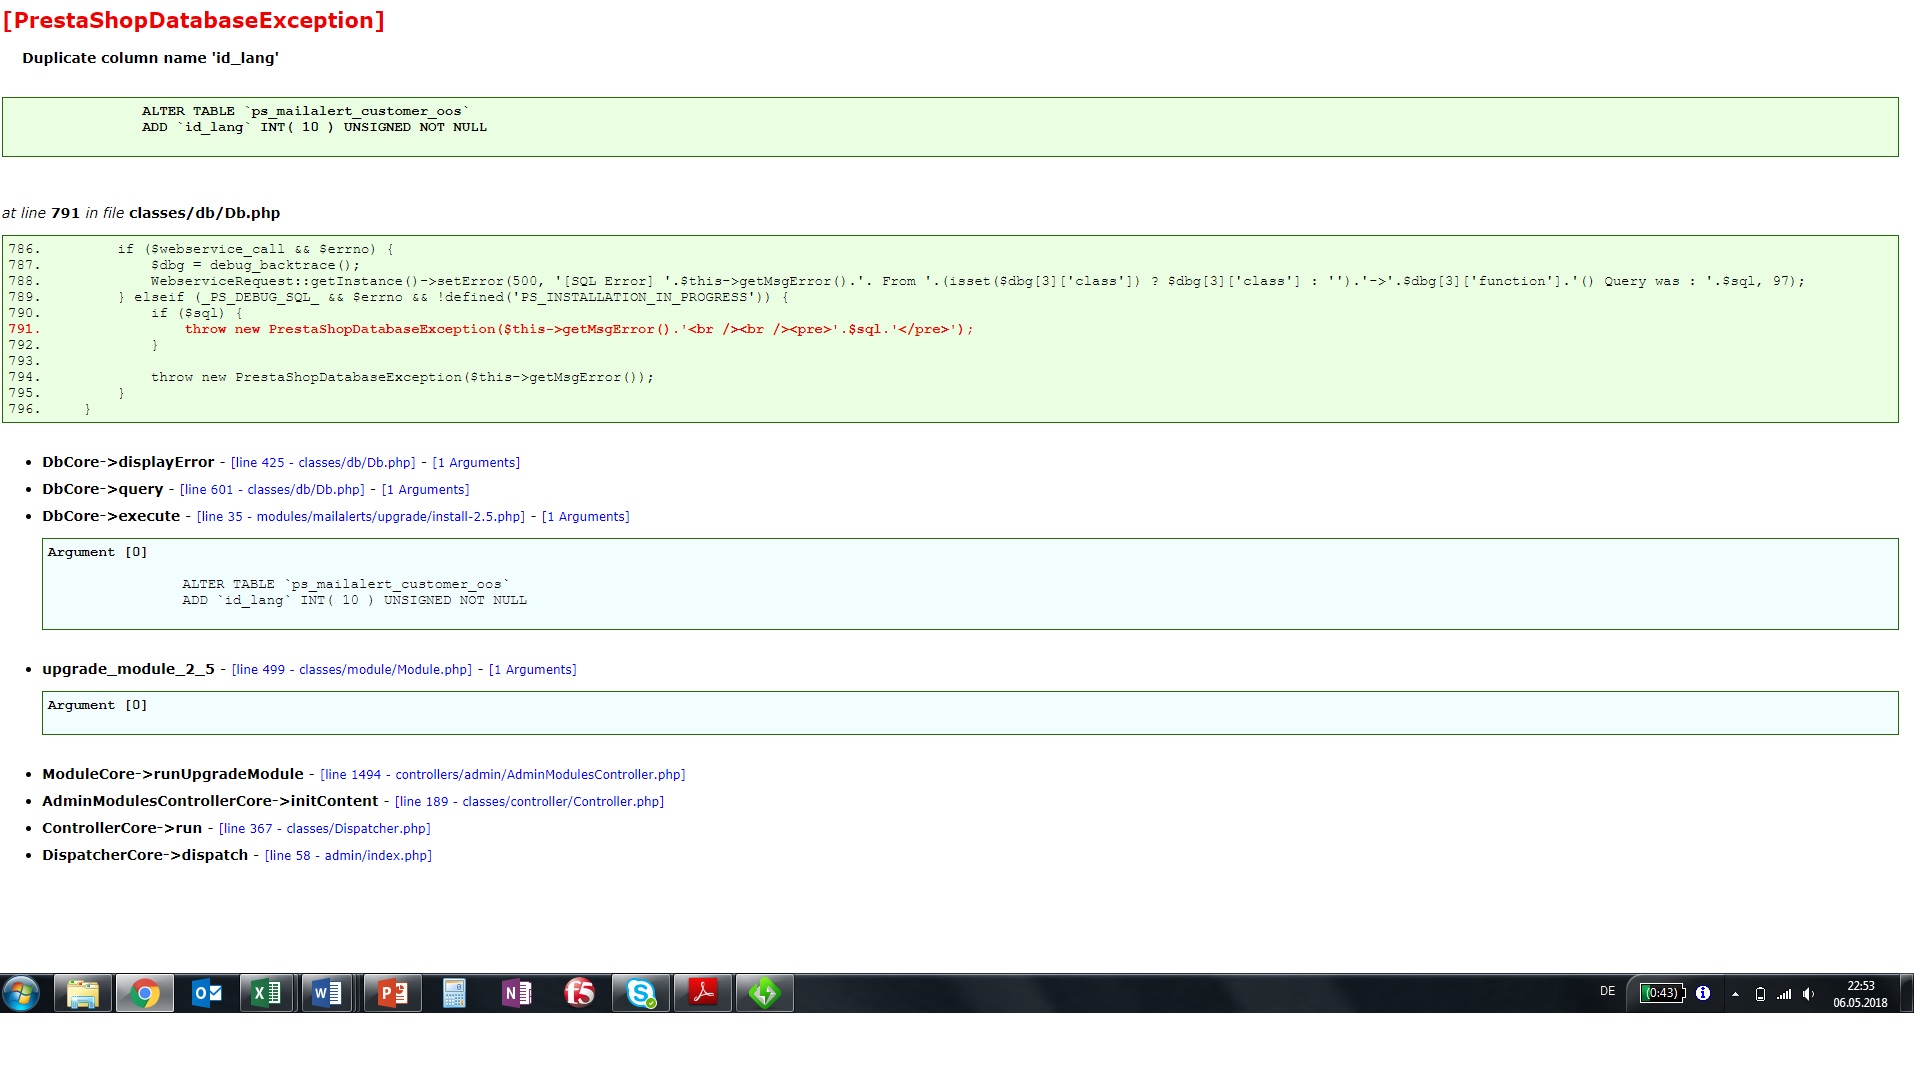This screenshot has width=1920, height=1080.
Task: Open the AdminModulesController.php line 1494 link
Action: point(502,775)
